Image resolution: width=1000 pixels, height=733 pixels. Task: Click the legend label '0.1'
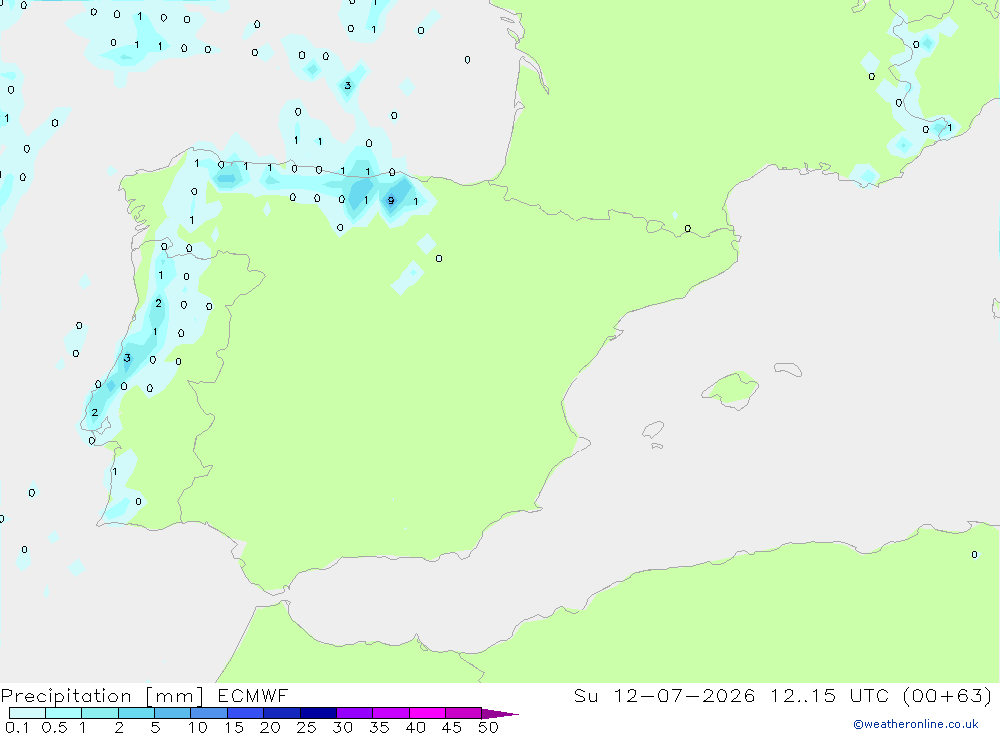17,727
